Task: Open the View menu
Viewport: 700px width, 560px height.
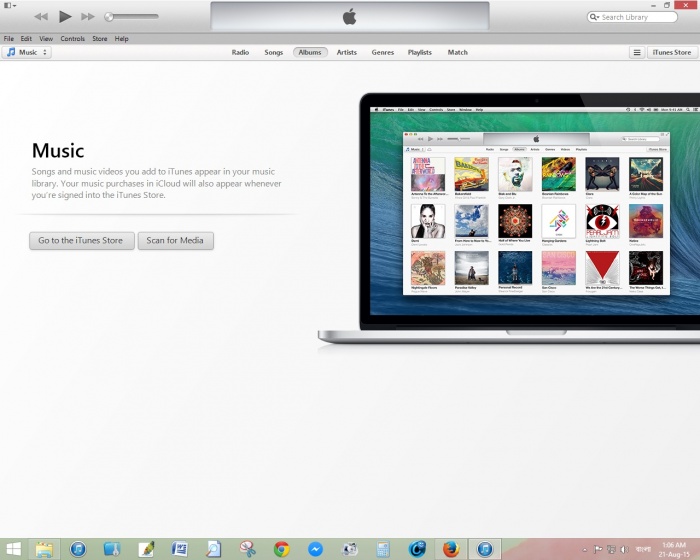Action: coord(46,39)
